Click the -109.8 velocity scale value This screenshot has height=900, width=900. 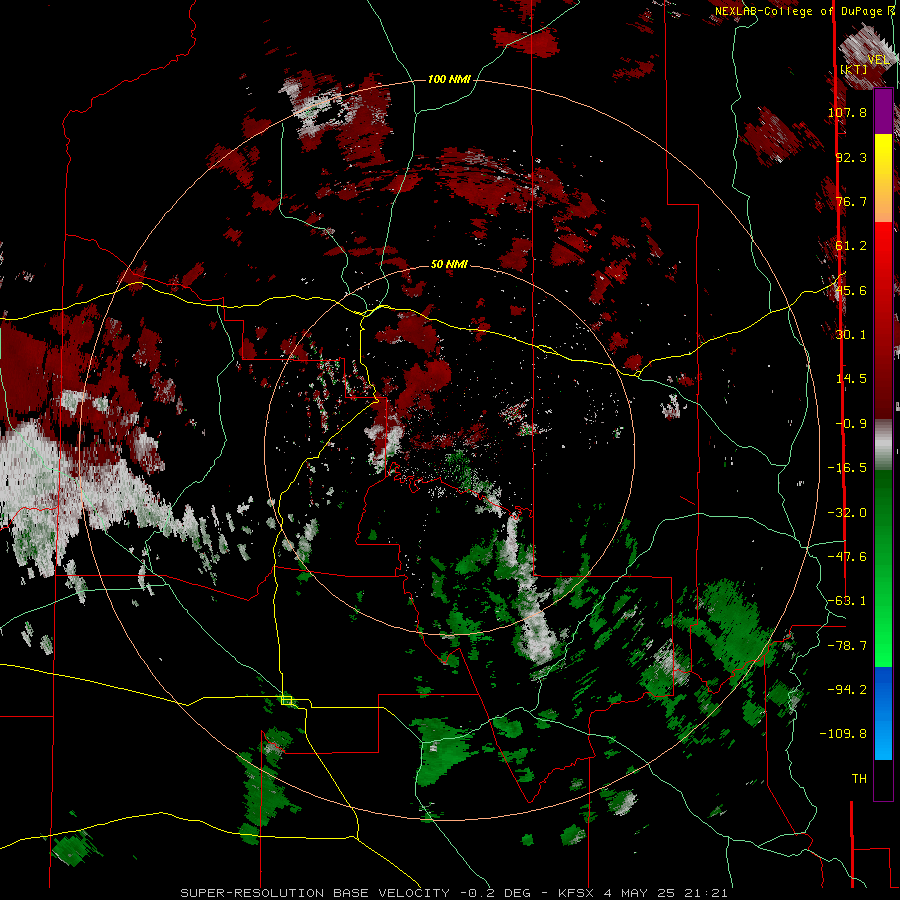tap(843, 734)
